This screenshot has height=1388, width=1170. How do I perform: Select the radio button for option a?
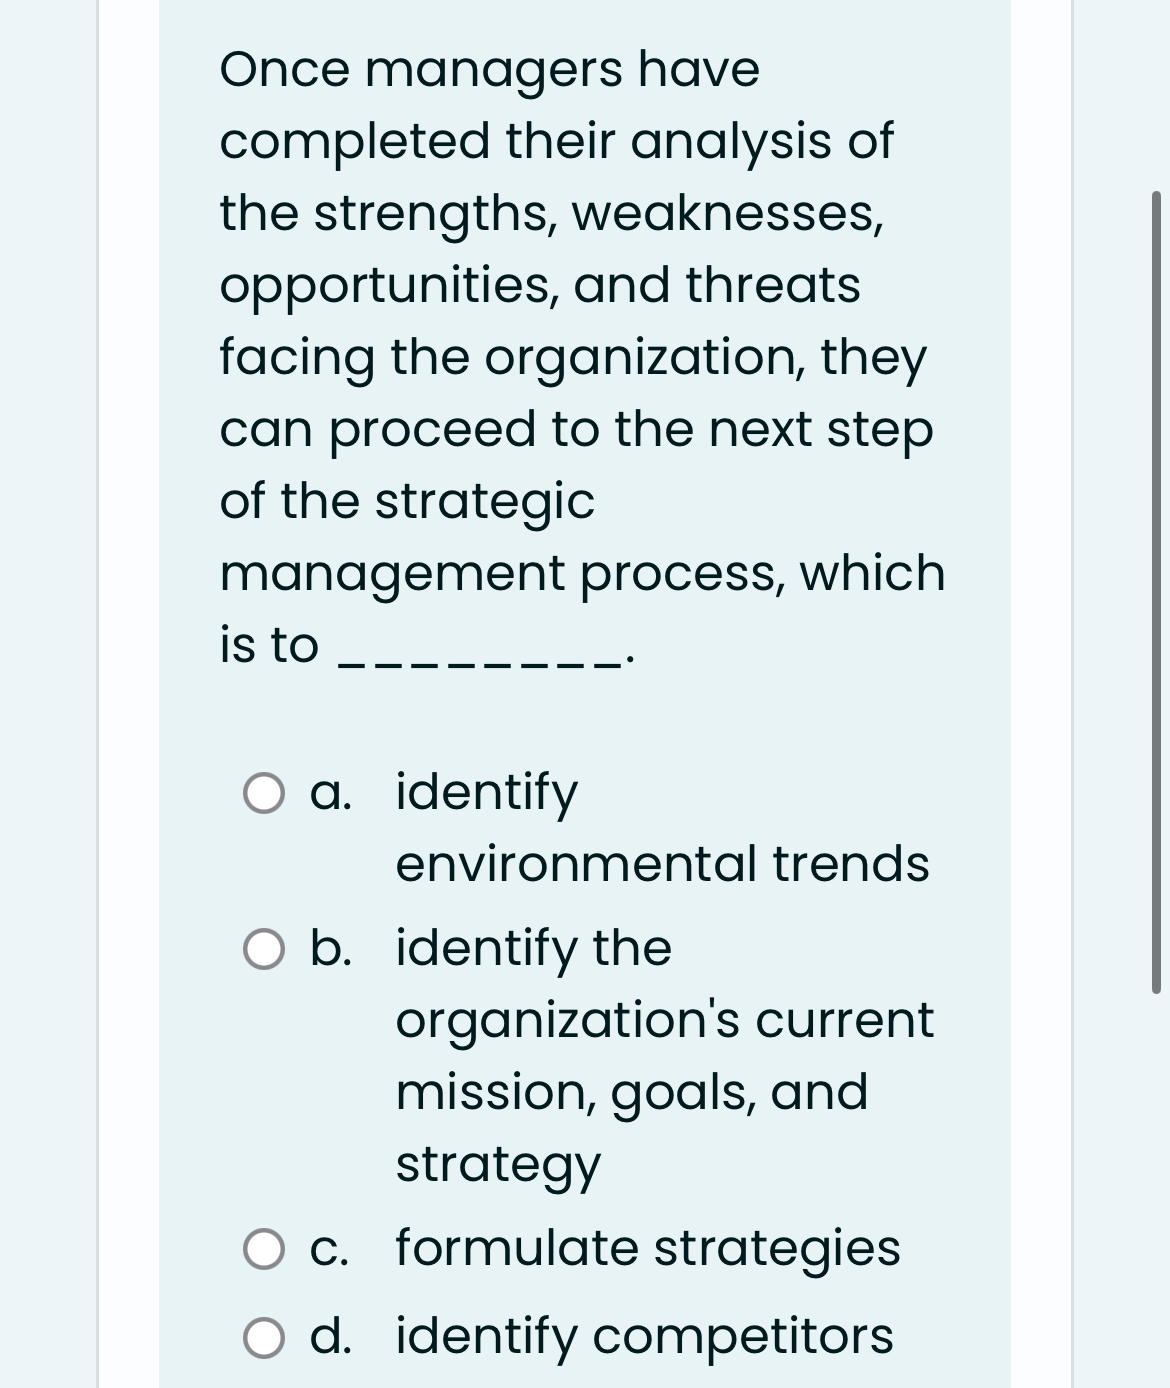(x=264, y=794)
